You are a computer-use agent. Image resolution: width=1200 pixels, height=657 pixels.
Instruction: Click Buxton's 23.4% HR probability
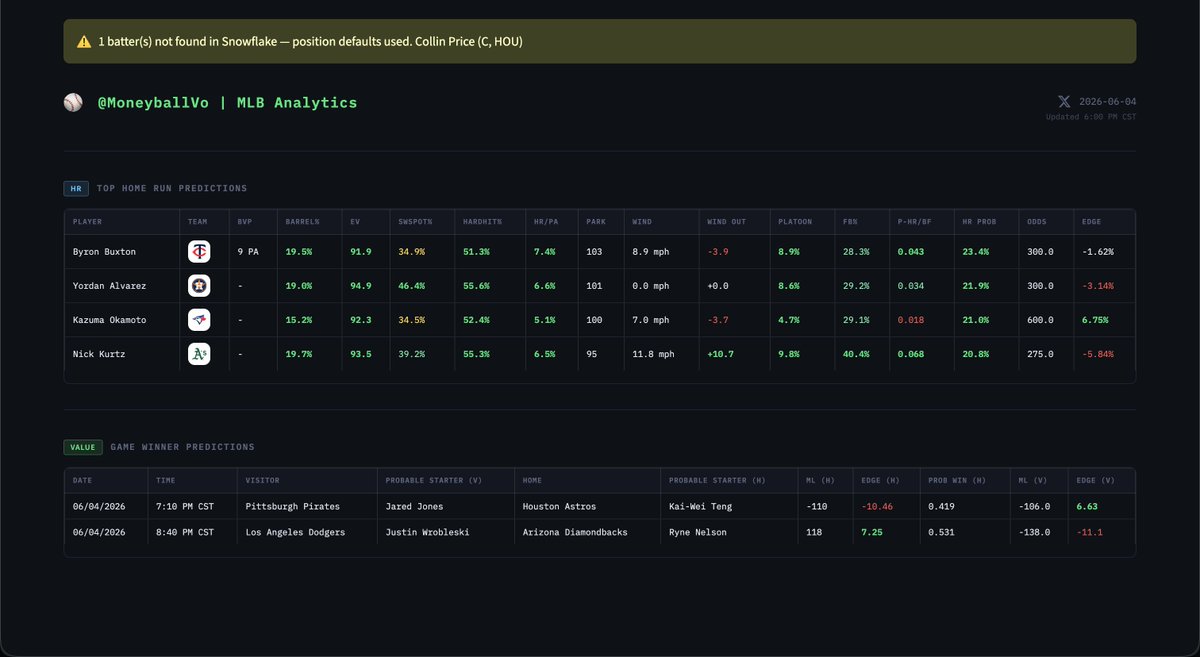(975, 252)
